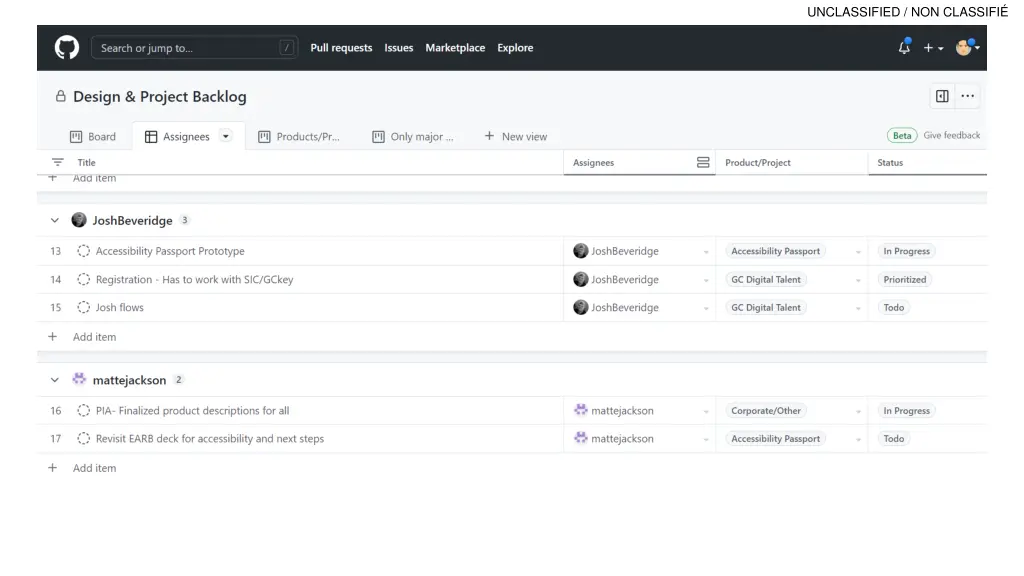Click Todo status on Josh flows row
1024x576 pixels.
click(893, 308)
